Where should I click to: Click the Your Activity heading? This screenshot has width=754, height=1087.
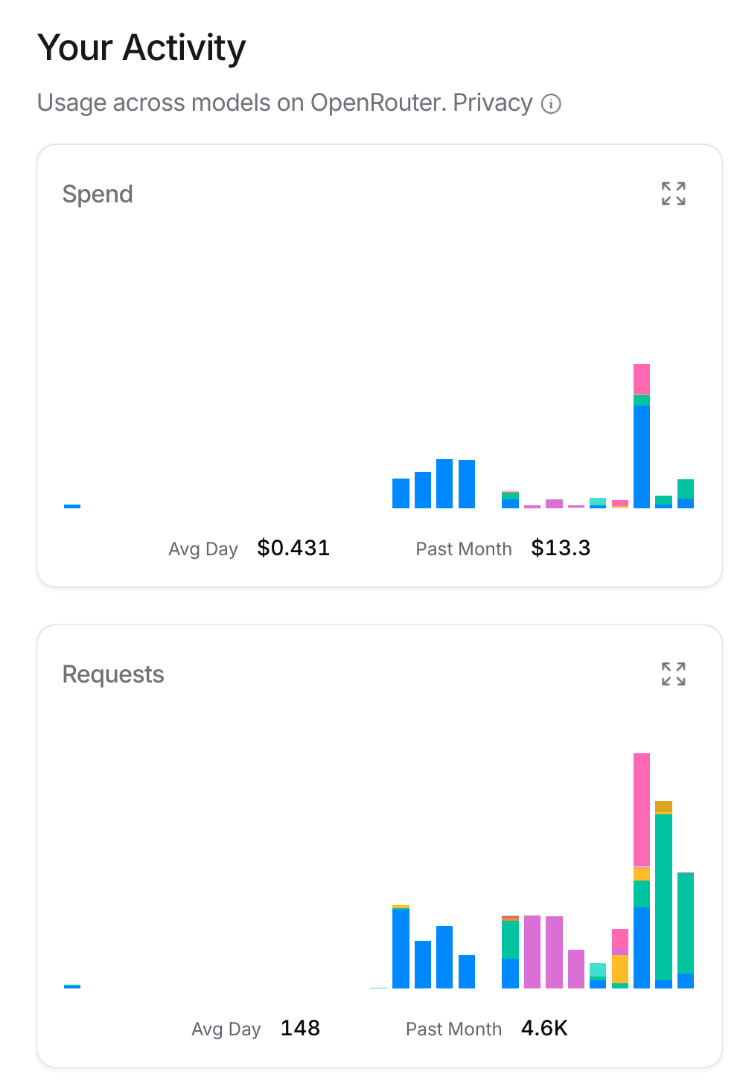[141, 48]
